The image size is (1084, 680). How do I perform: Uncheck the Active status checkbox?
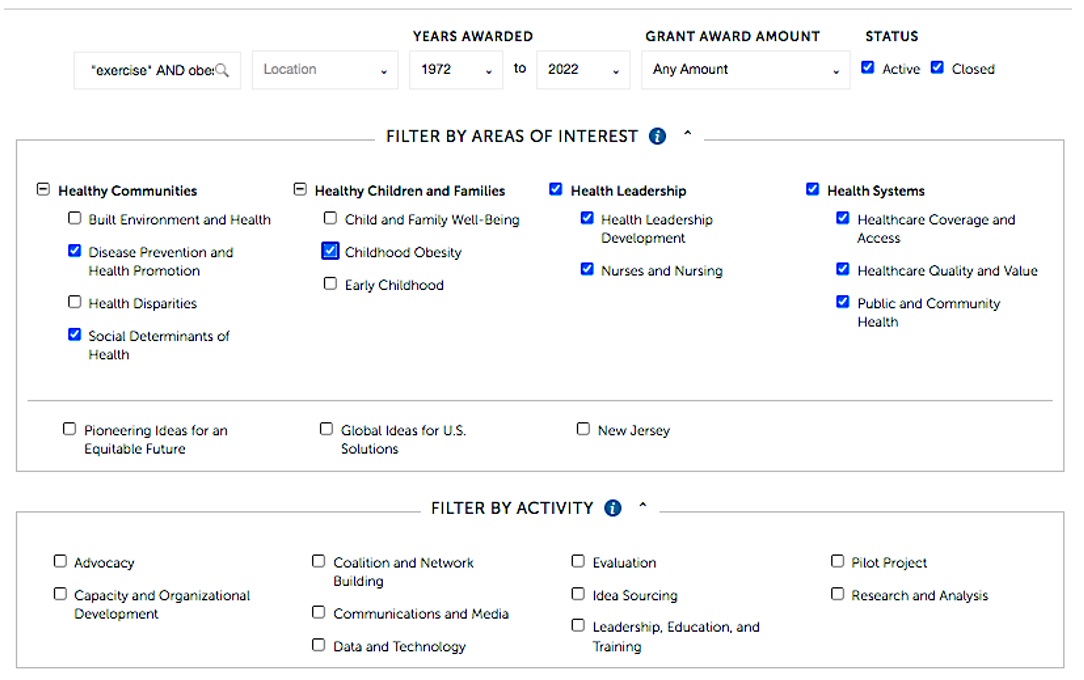[x=868, y=68]
